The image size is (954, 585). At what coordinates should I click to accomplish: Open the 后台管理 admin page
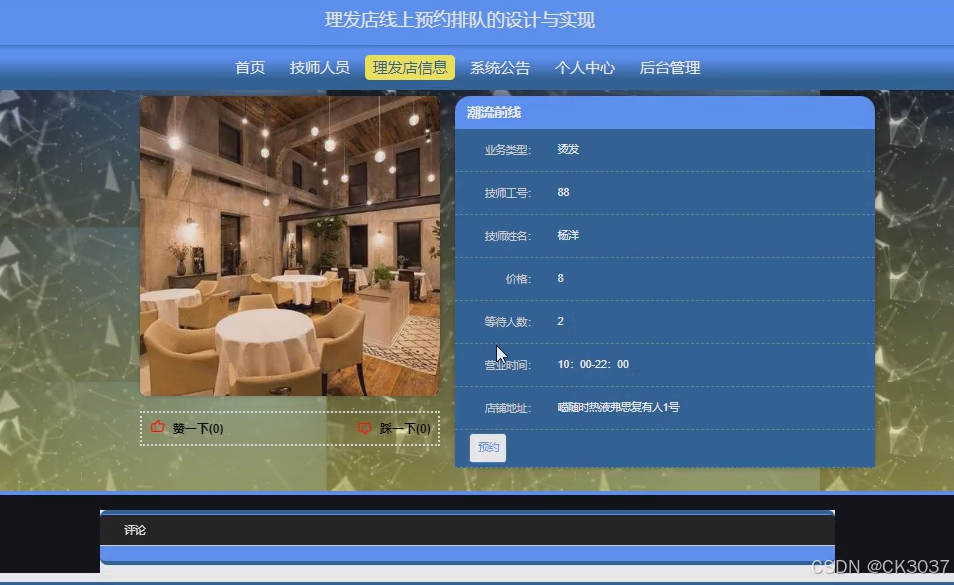point(671,67)
